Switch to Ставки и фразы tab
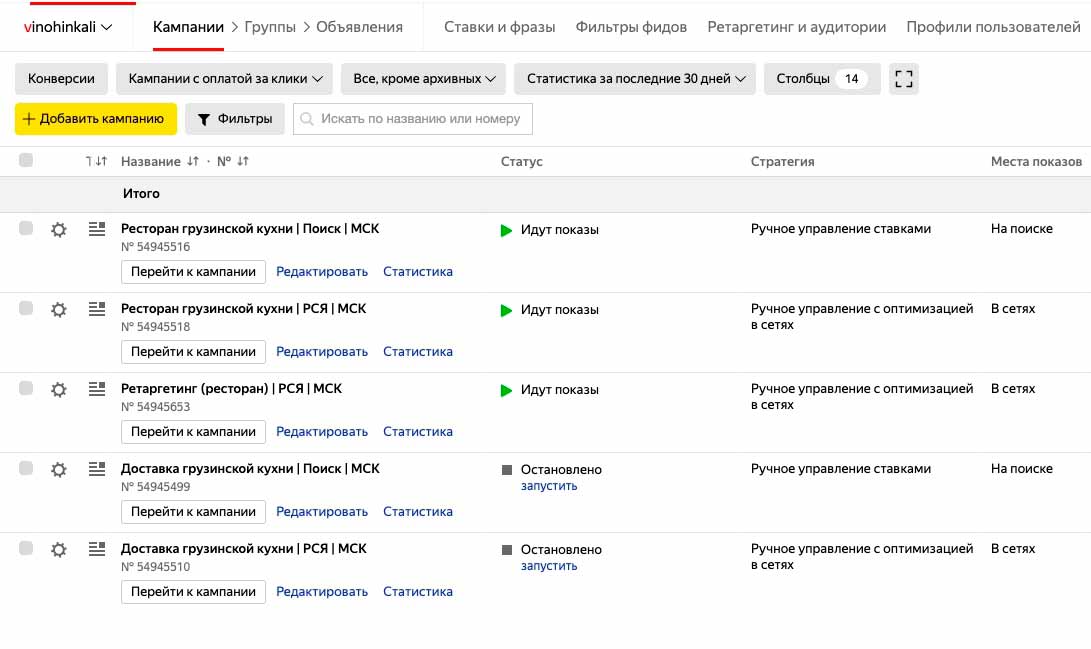Image resolution: width=1091 pixels, height=649 pixels. [499, 27]
